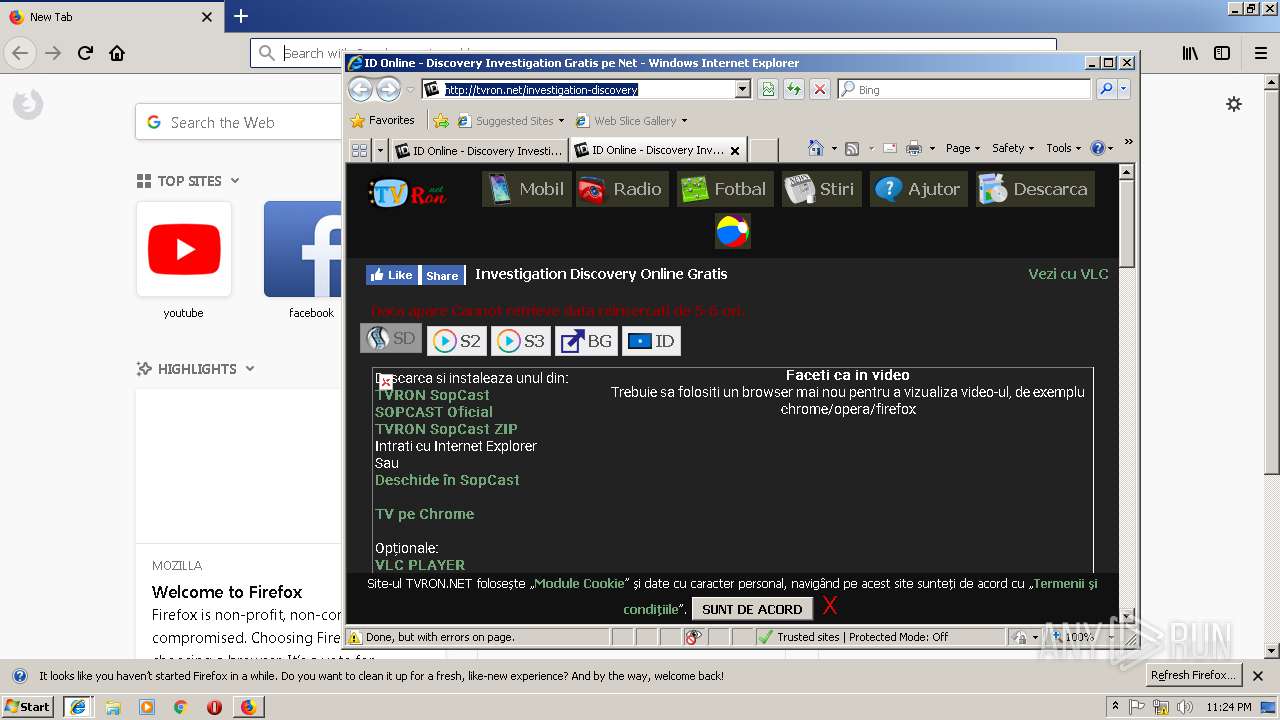The width and height of the screenshot is (1280, 720).
Task: Open the Page menu dropdown
Action: (962, 148)
